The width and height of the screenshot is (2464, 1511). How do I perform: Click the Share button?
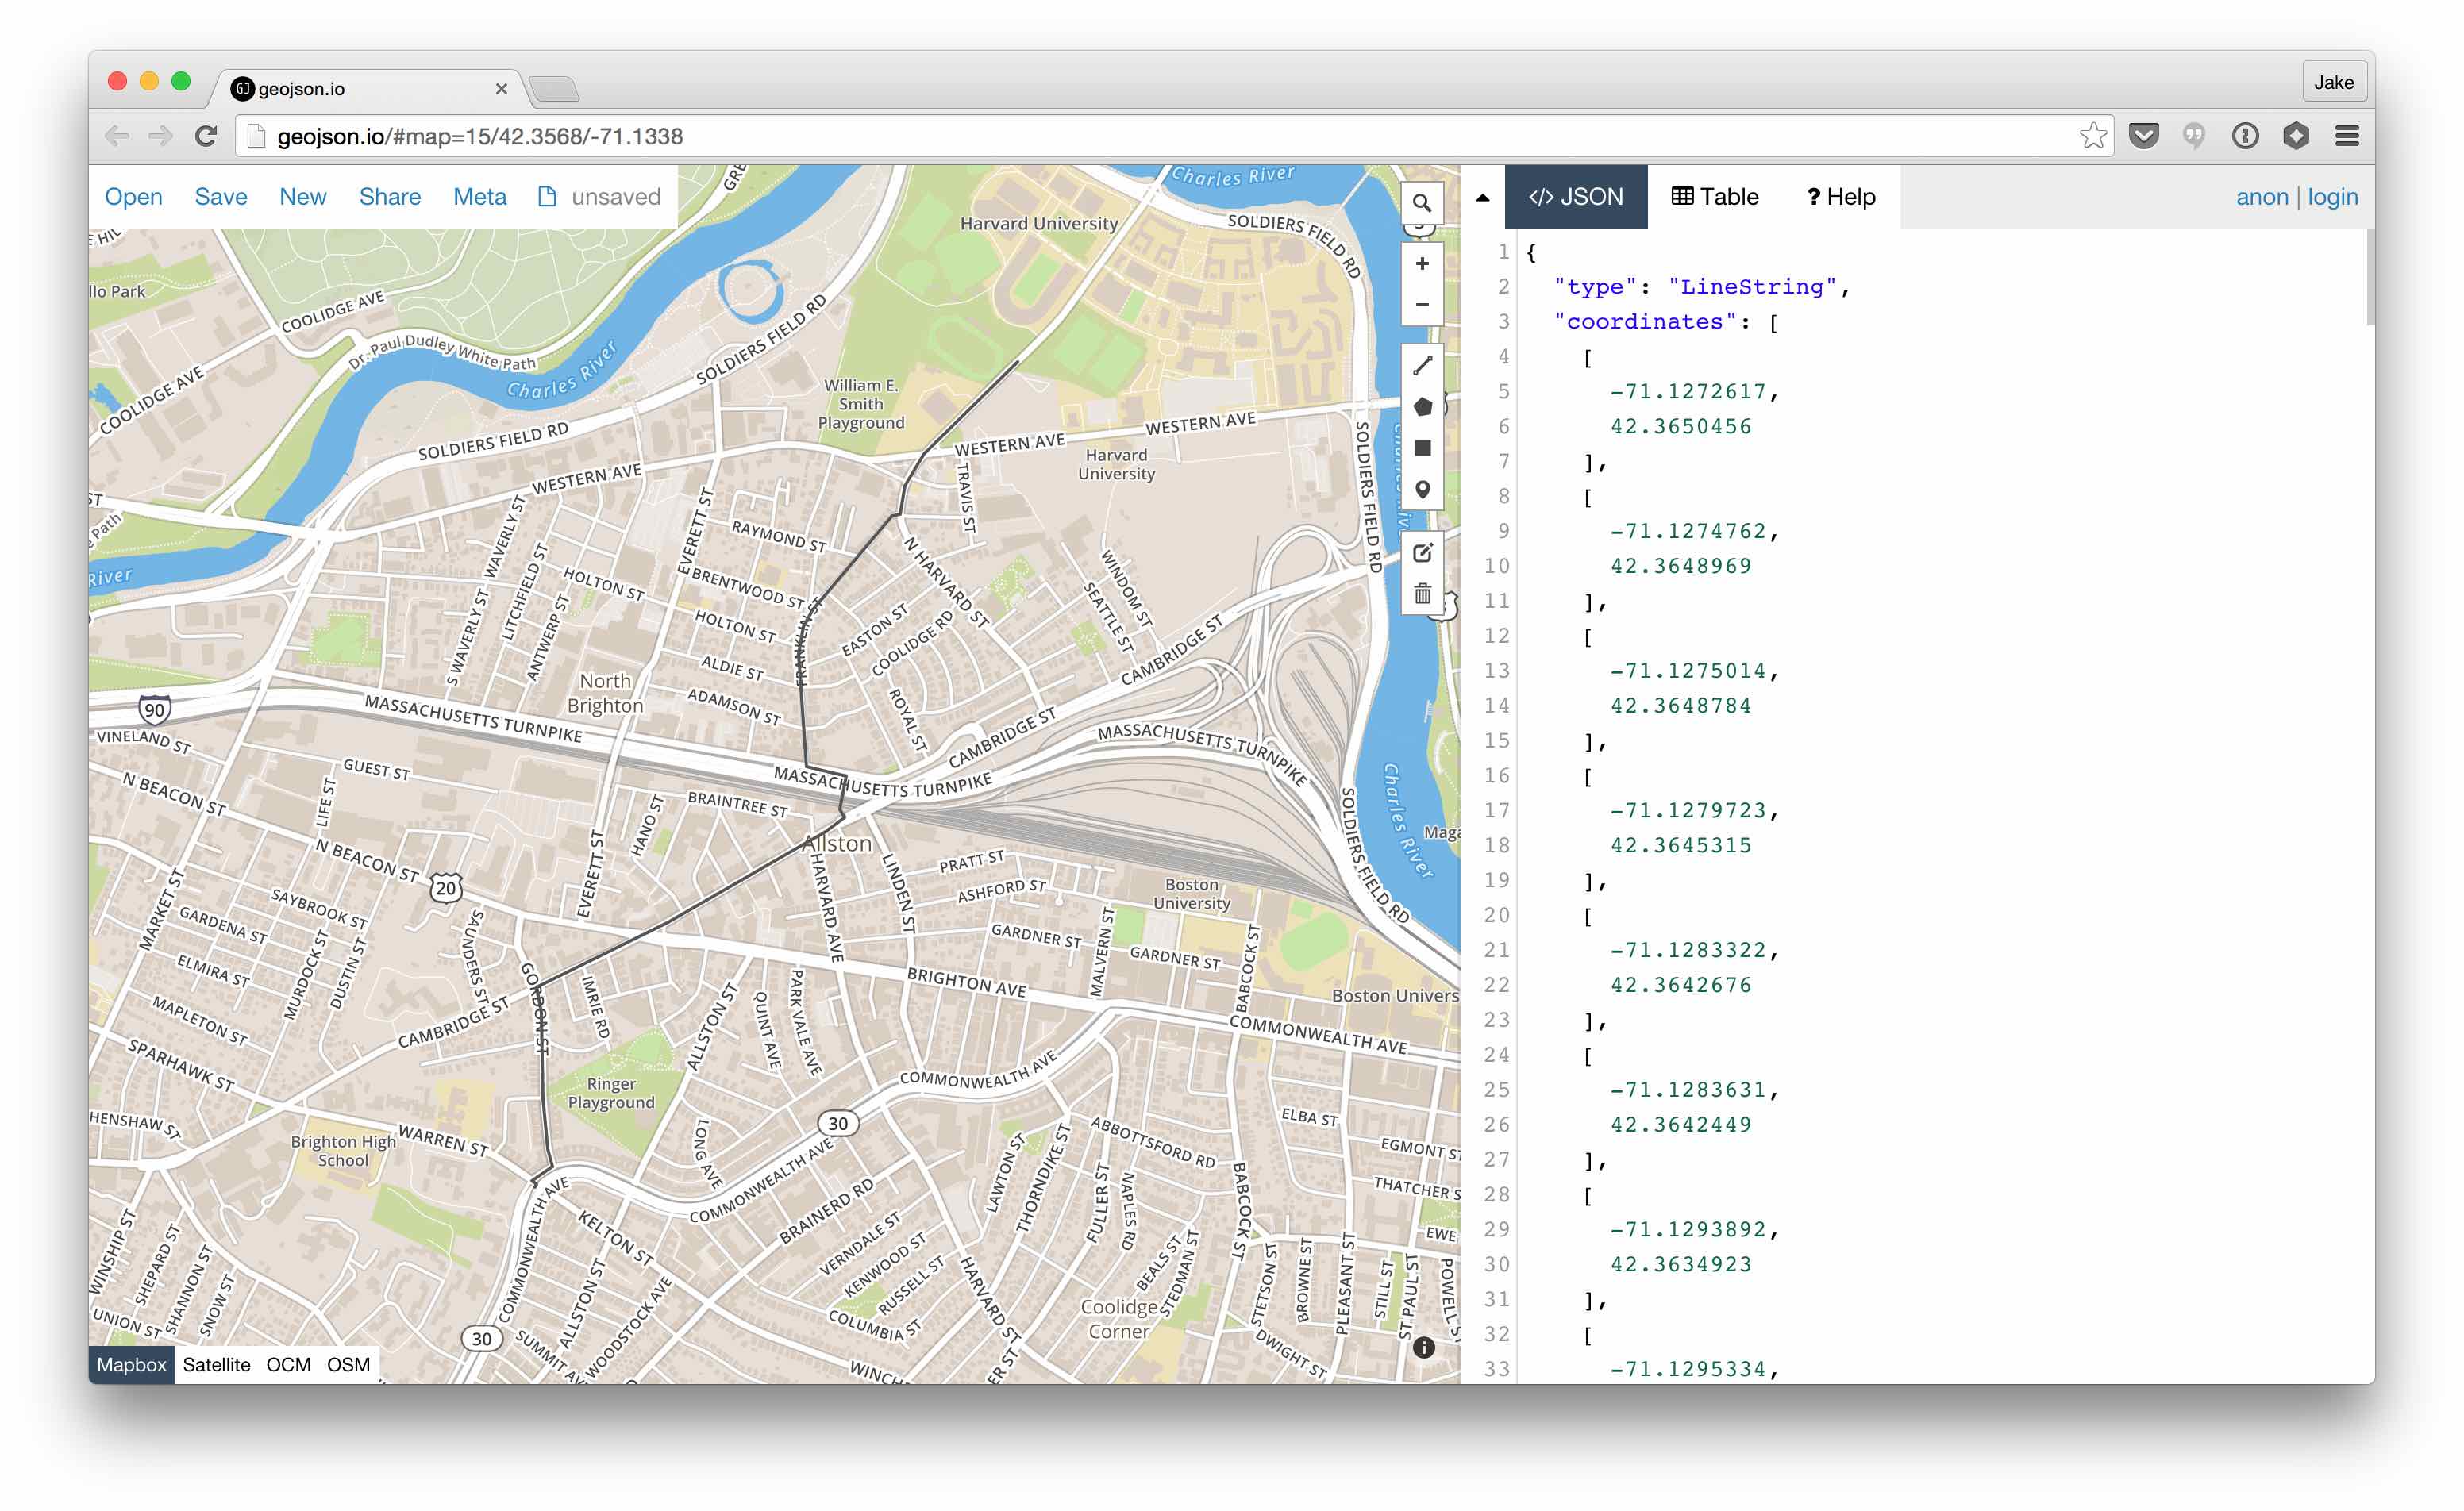(389, 197)
